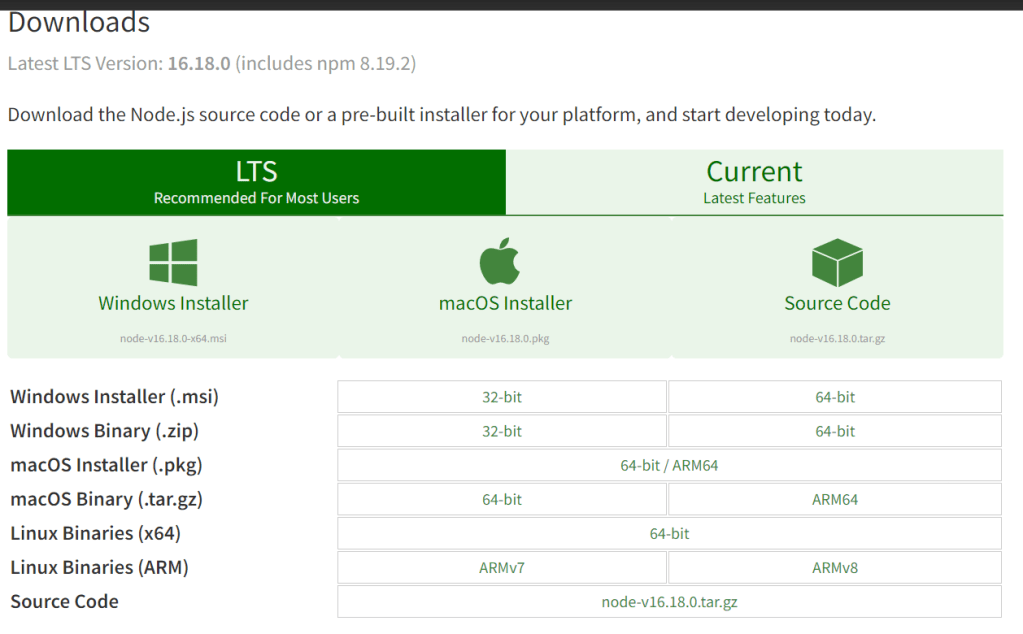Click the Source Code link under the box
The image size is (1023, 634).
pyautogui.click(x=837, y=303)
